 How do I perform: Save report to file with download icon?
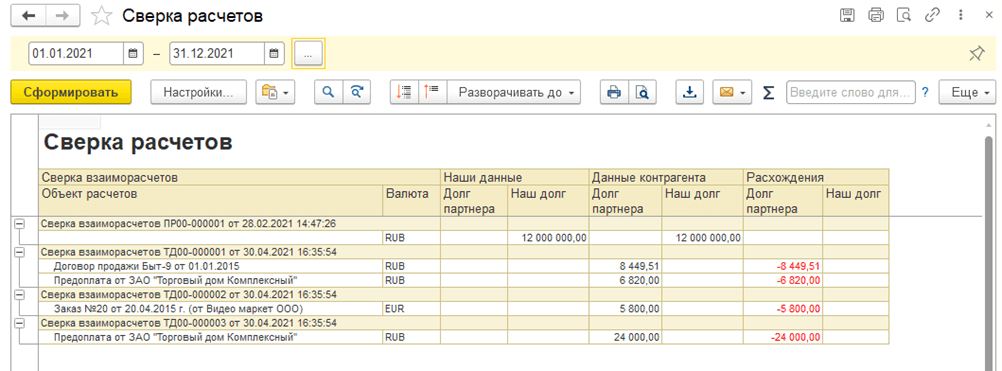coord(690,93)
